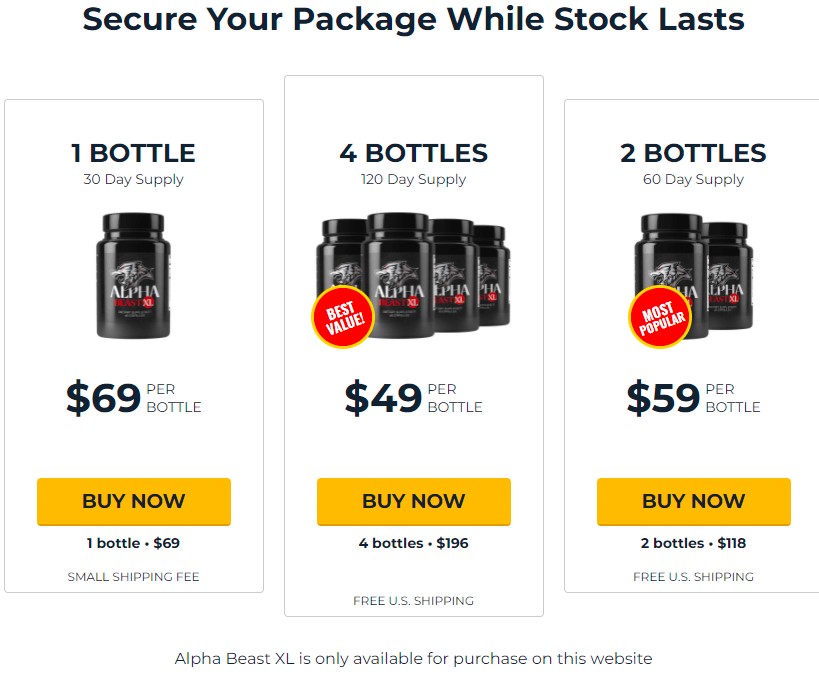Buy now the 2 bottles package
The width and height of the screenshot is (819, 679).
tap(694, 501)
